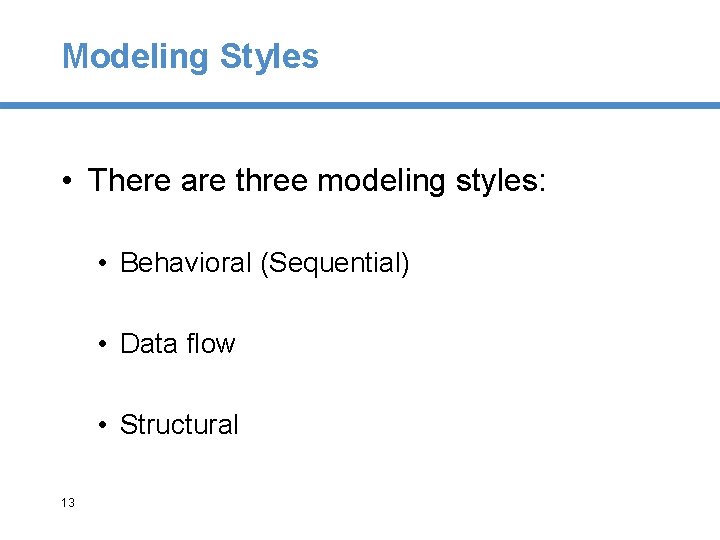The height and width of the screenshot is (540, 720).
Task: Click the word 'modeling' in the main bullet
Action: [x=381, y=181]
